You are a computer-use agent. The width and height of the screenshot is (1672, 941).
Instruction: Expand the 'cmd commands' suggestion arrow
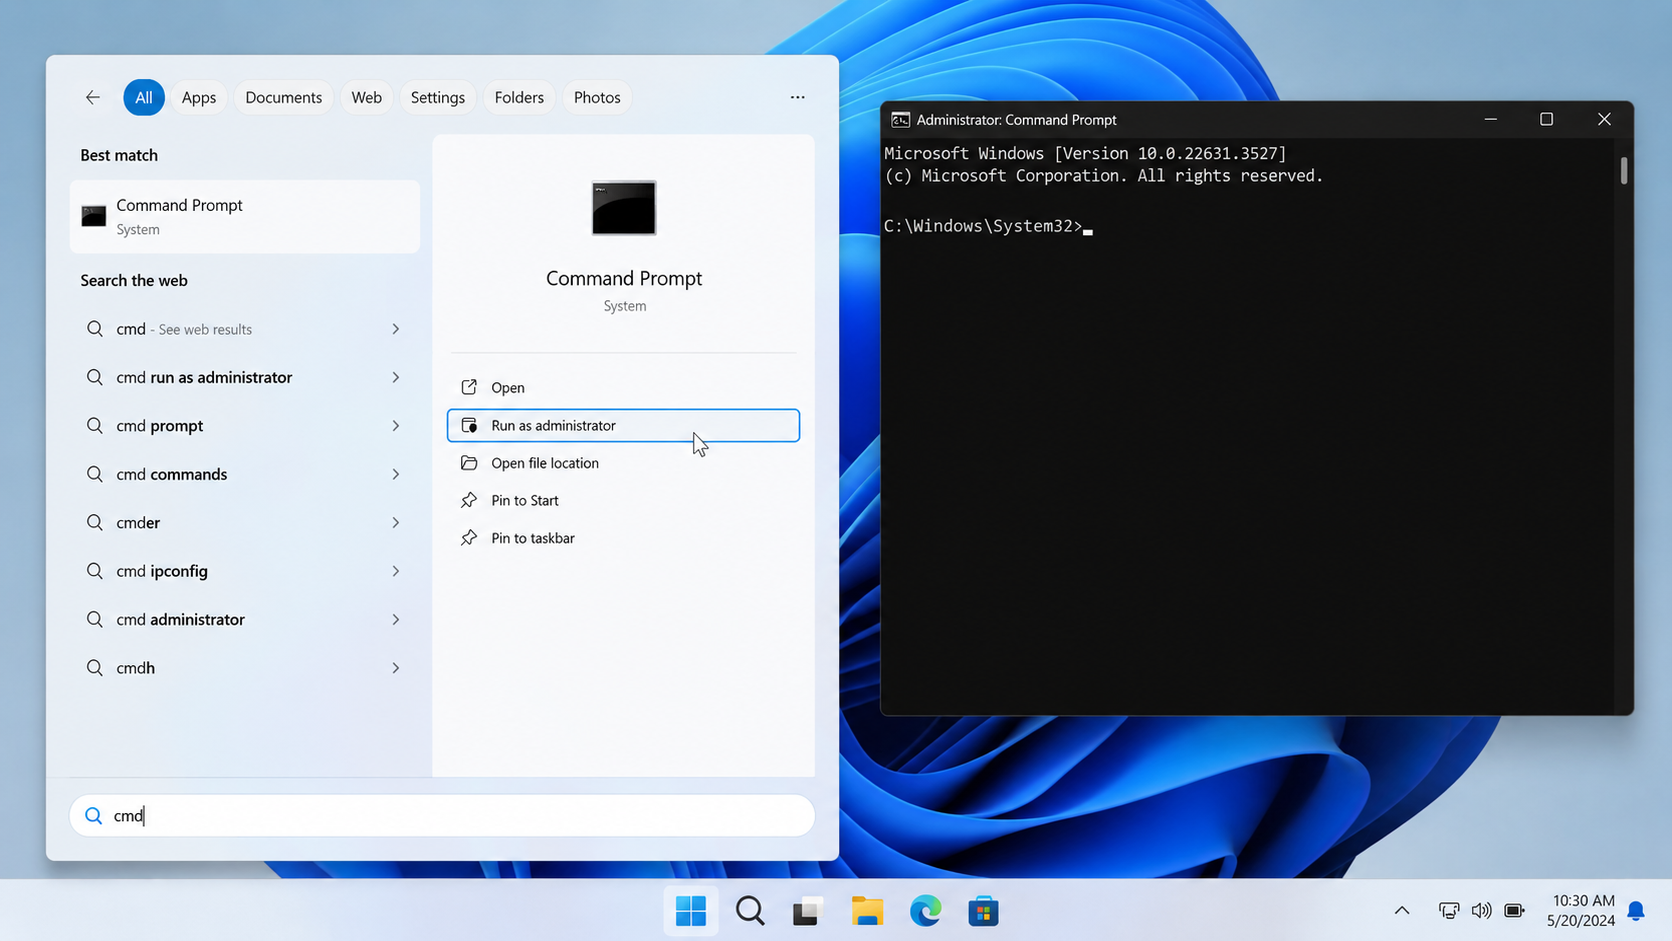(x=396, y=474)
